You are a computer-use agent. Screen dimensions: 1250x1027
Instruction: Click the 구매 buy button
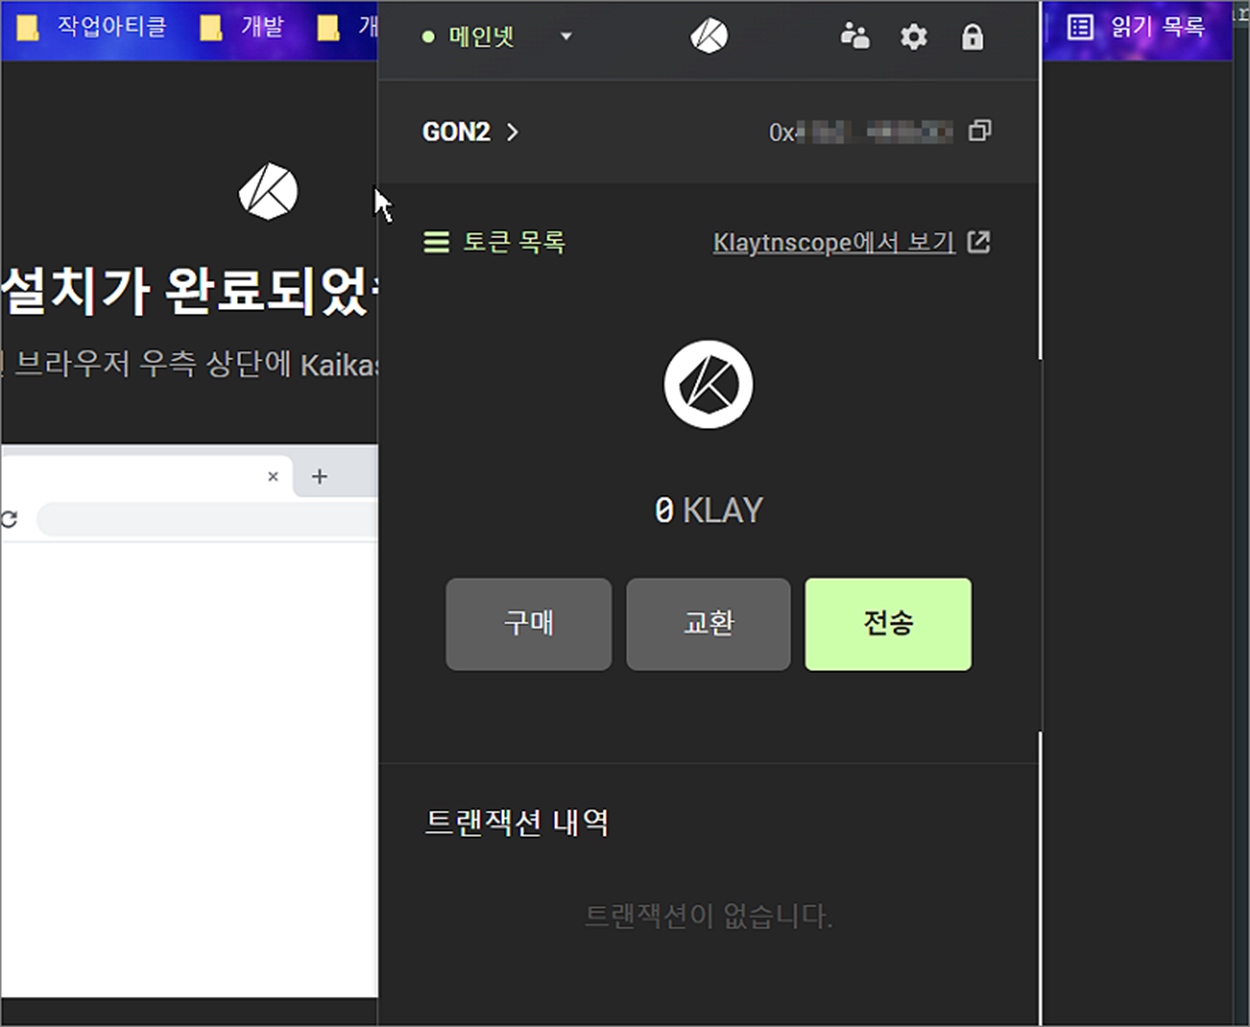pos(529,624)
